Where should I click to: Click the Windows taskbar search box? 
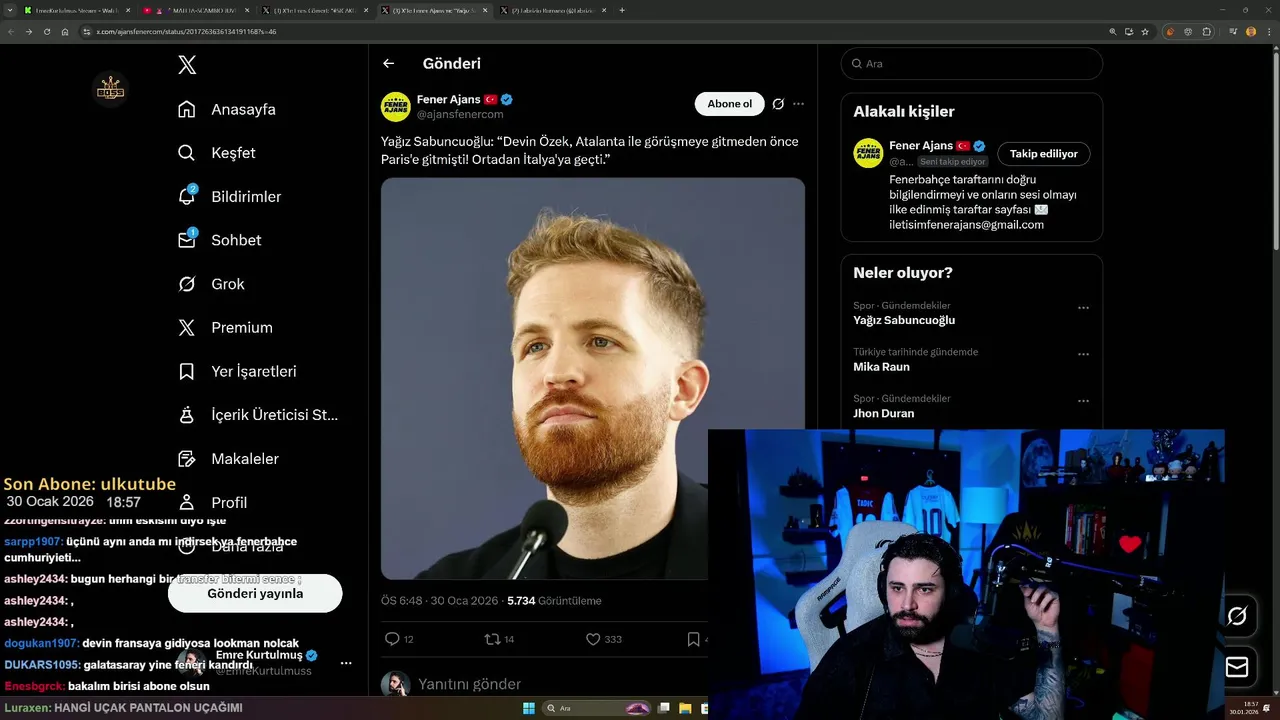(x=595, y=709)
